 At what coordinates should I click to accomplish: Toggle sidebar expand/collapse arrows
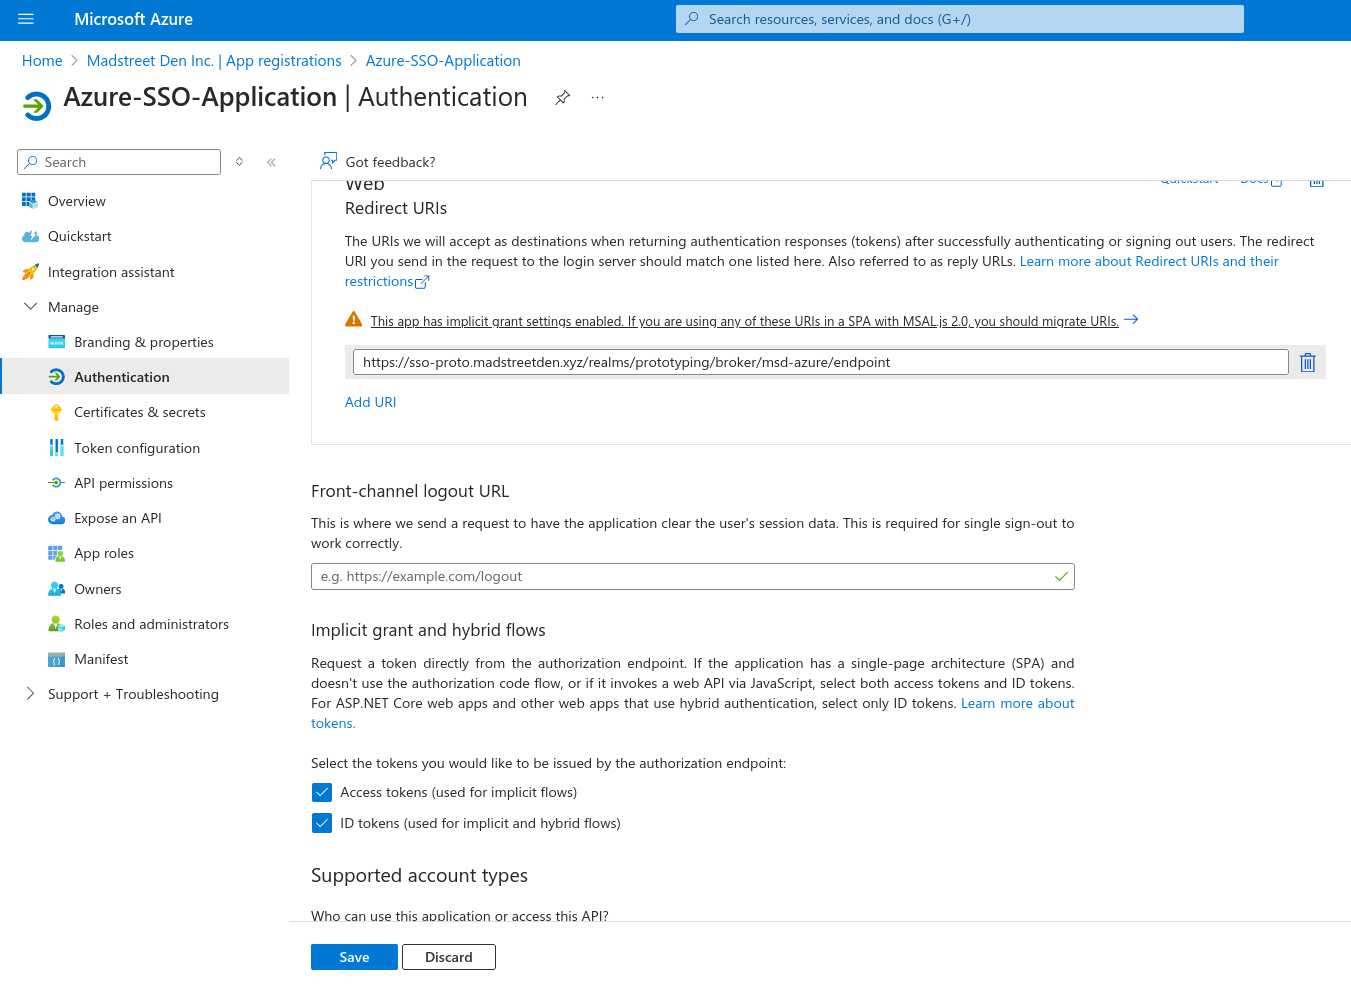239,162
